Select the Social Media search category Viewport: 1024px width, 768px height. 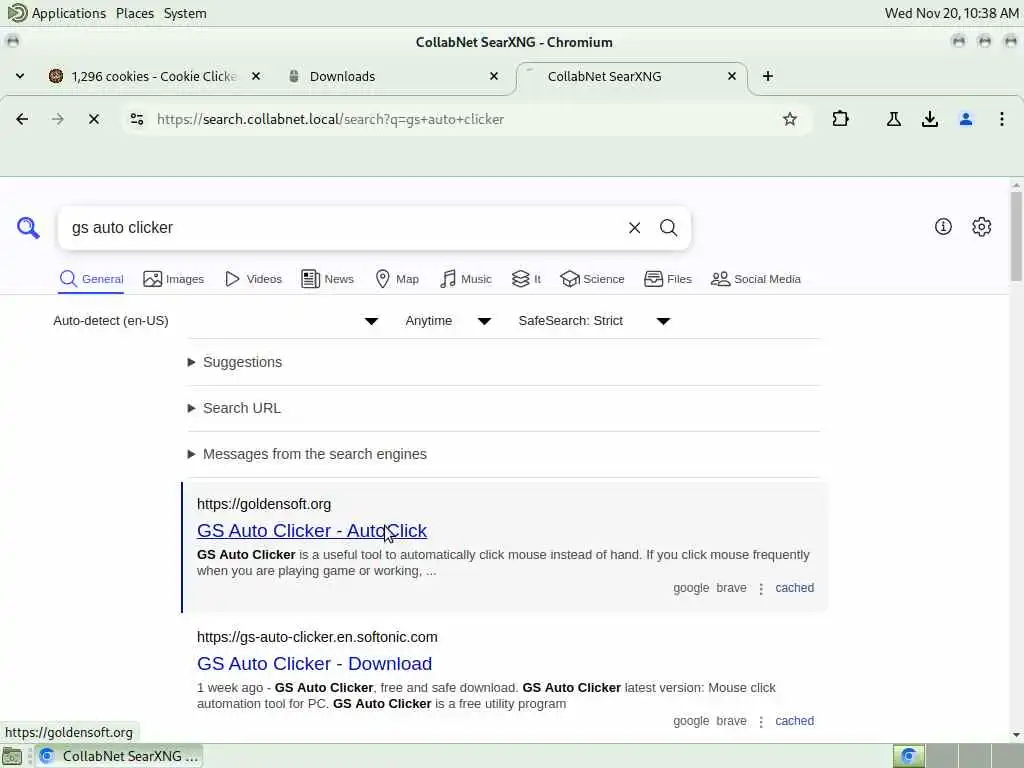[x=755, y=279]
